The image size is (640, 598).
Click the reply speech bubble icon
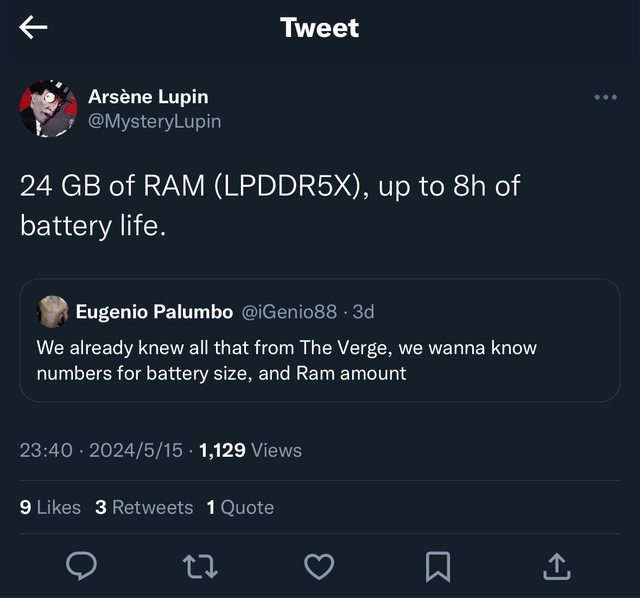click(81, 567)
